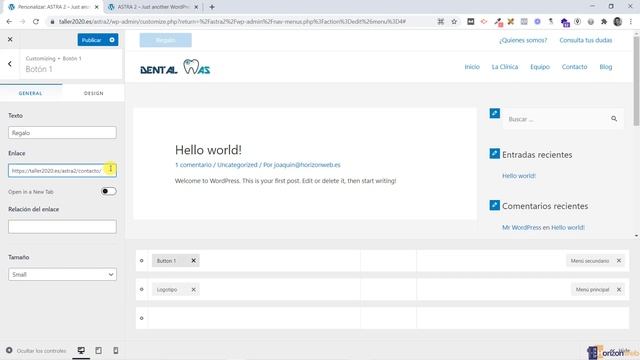The width and height of the screenshot is (640, 360).
Task: Select Menú principal element in builder
Action: (x=592, y=289)
